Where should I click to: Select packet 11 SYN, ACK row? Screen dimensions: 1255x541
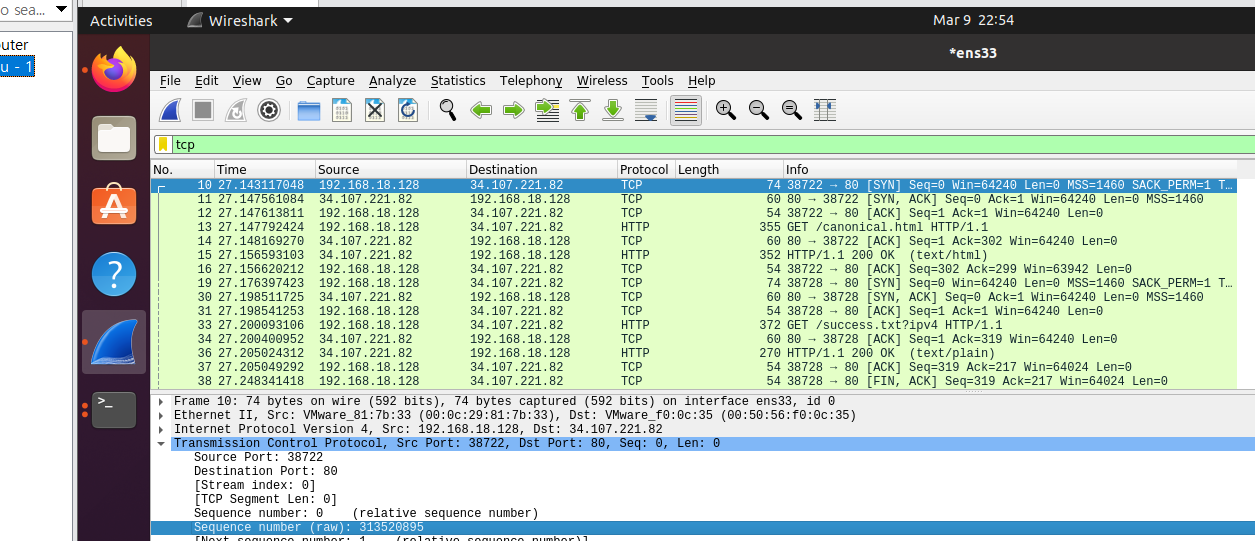point(694,199)
